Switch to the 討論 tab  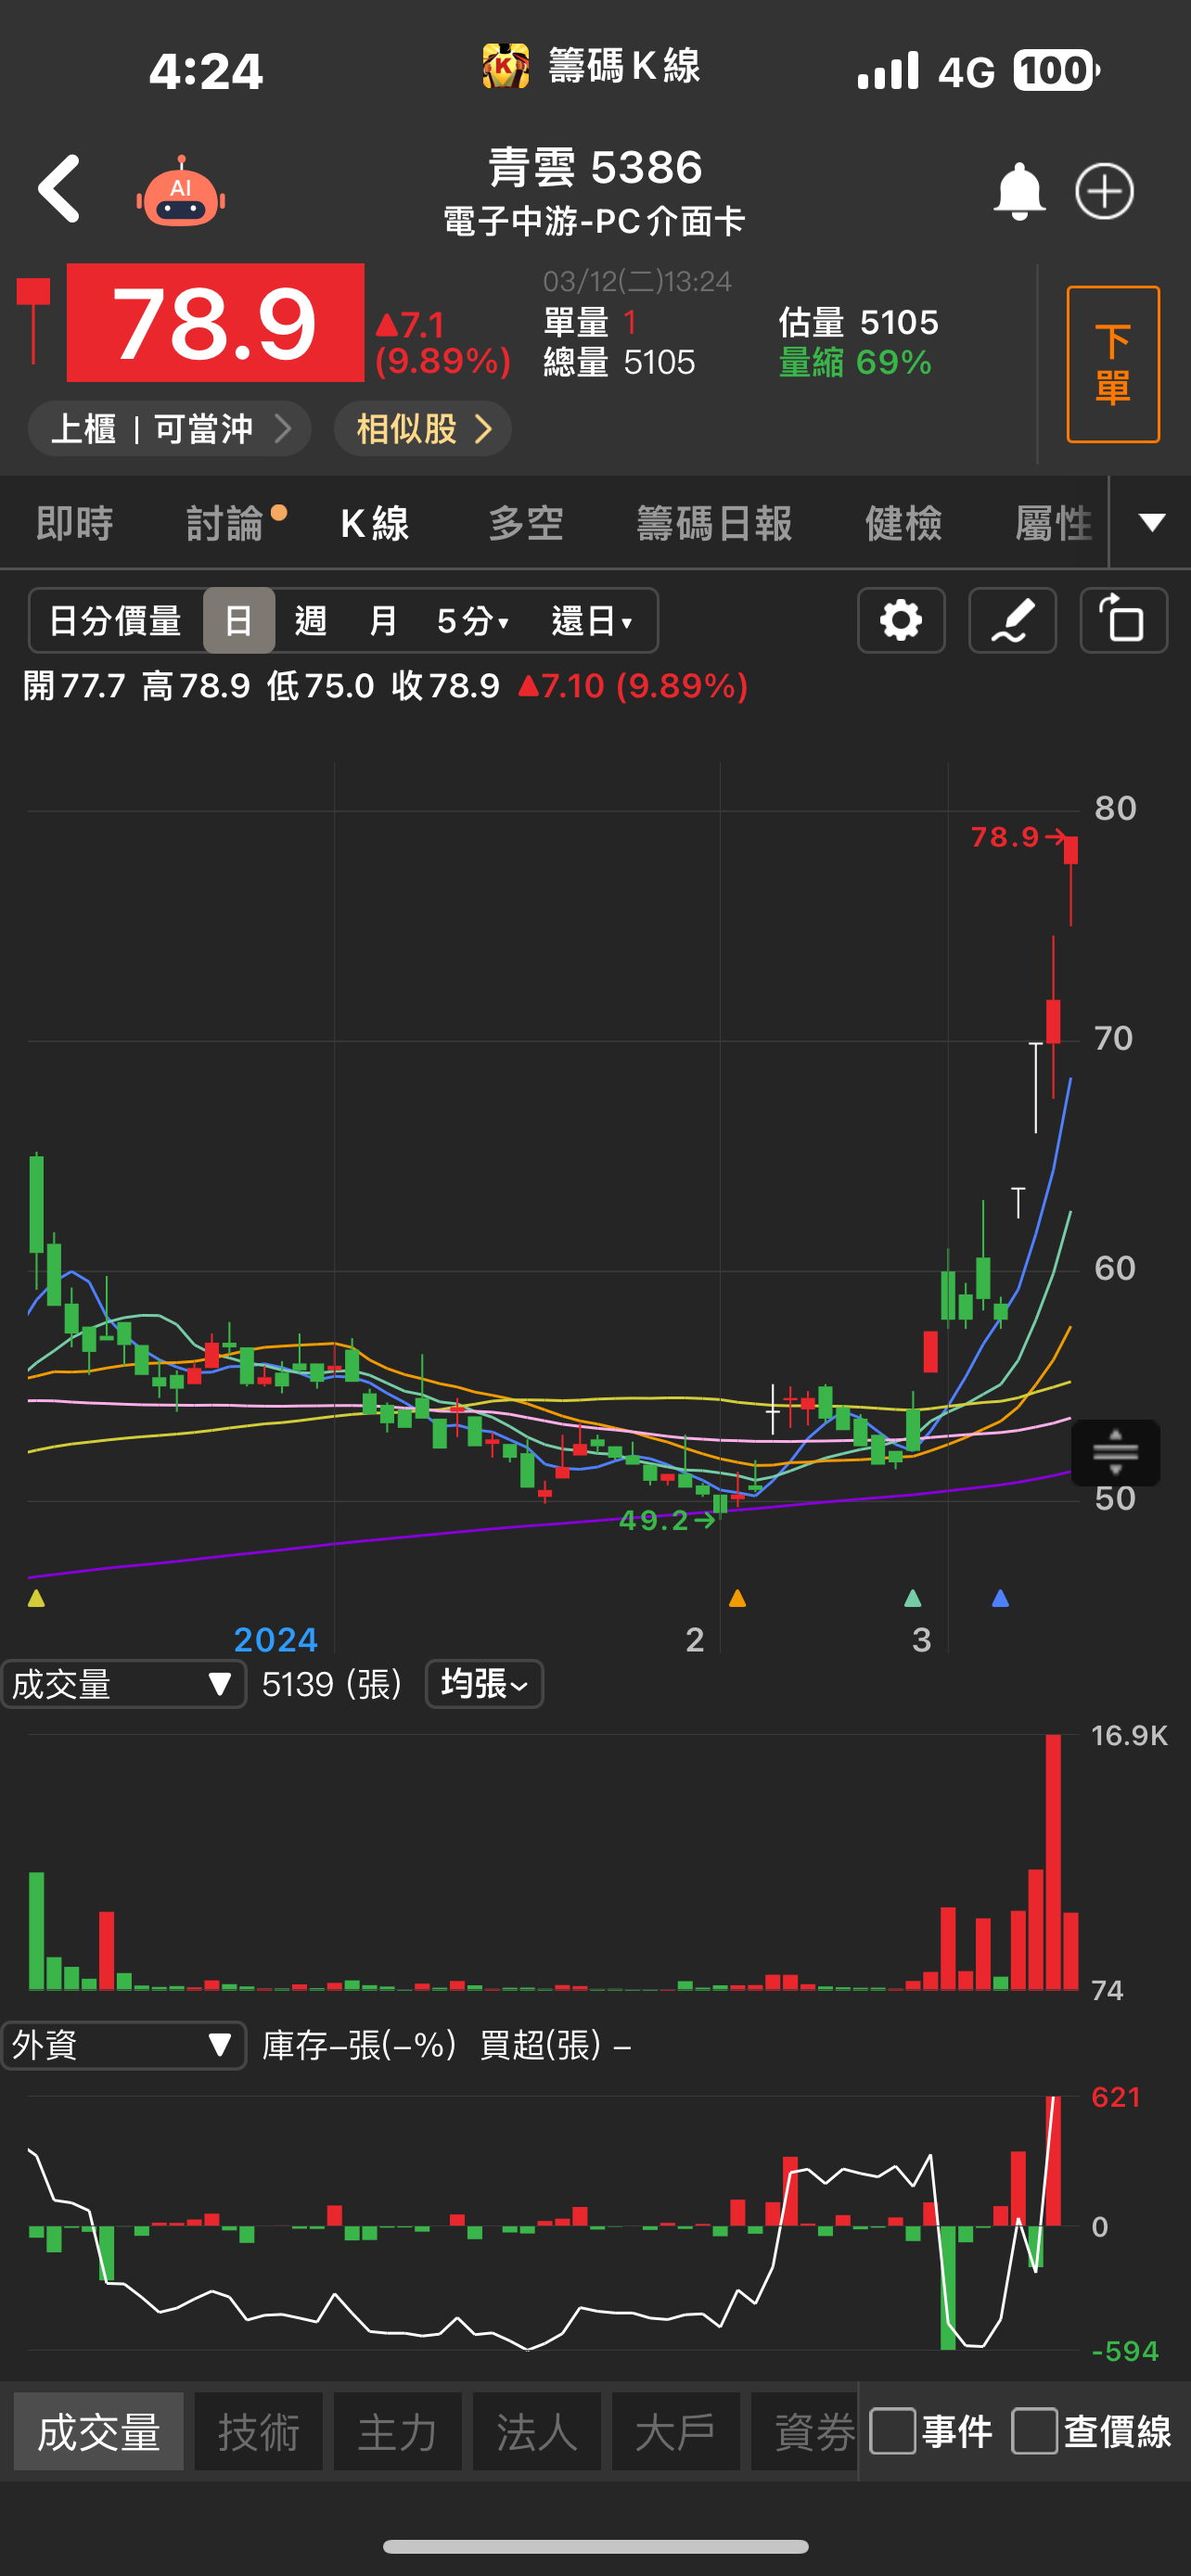[225, 523]
